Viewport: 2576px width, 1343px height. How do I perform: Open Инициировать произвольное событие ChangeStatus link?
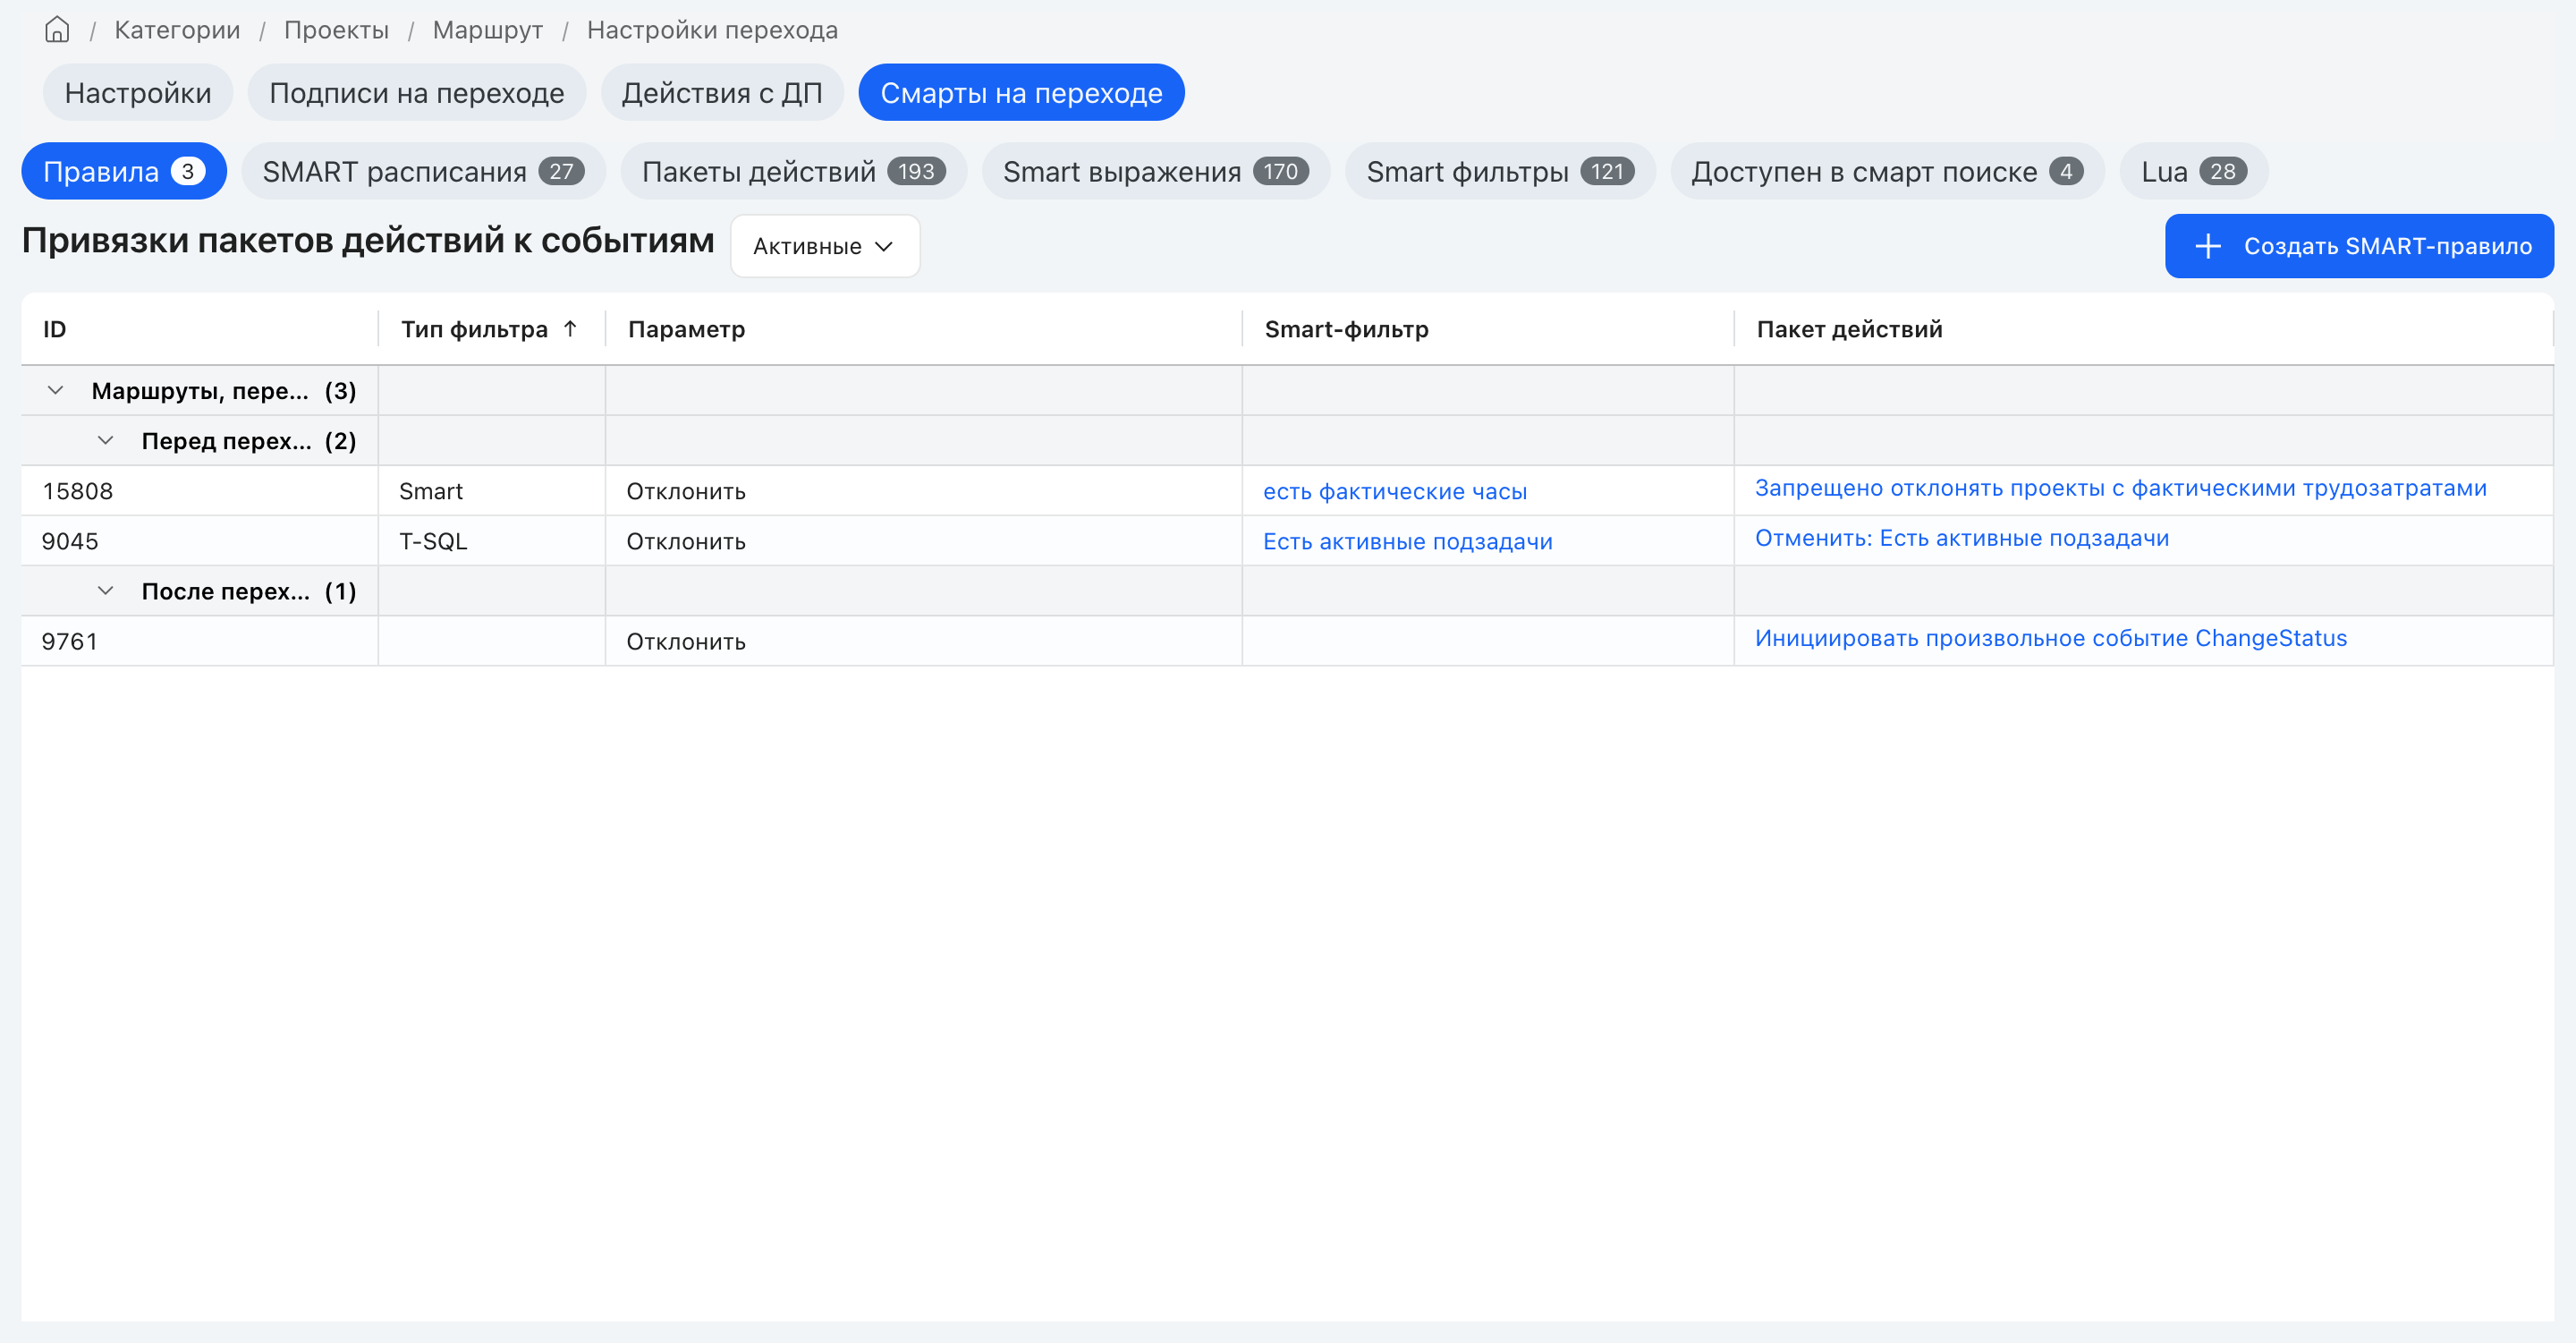pyautogui.click(x=2050, y=638)
